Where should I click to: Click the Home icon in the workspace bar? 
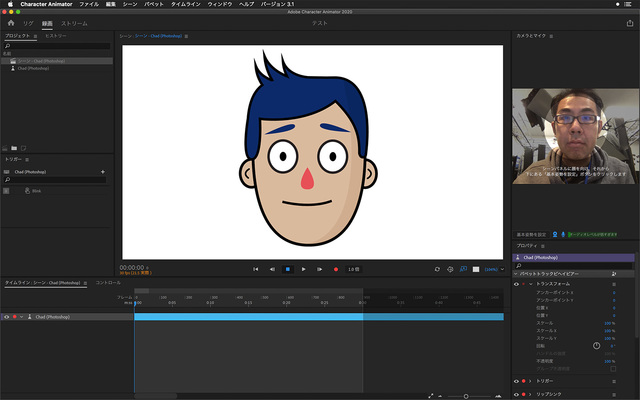pos(11,22)
